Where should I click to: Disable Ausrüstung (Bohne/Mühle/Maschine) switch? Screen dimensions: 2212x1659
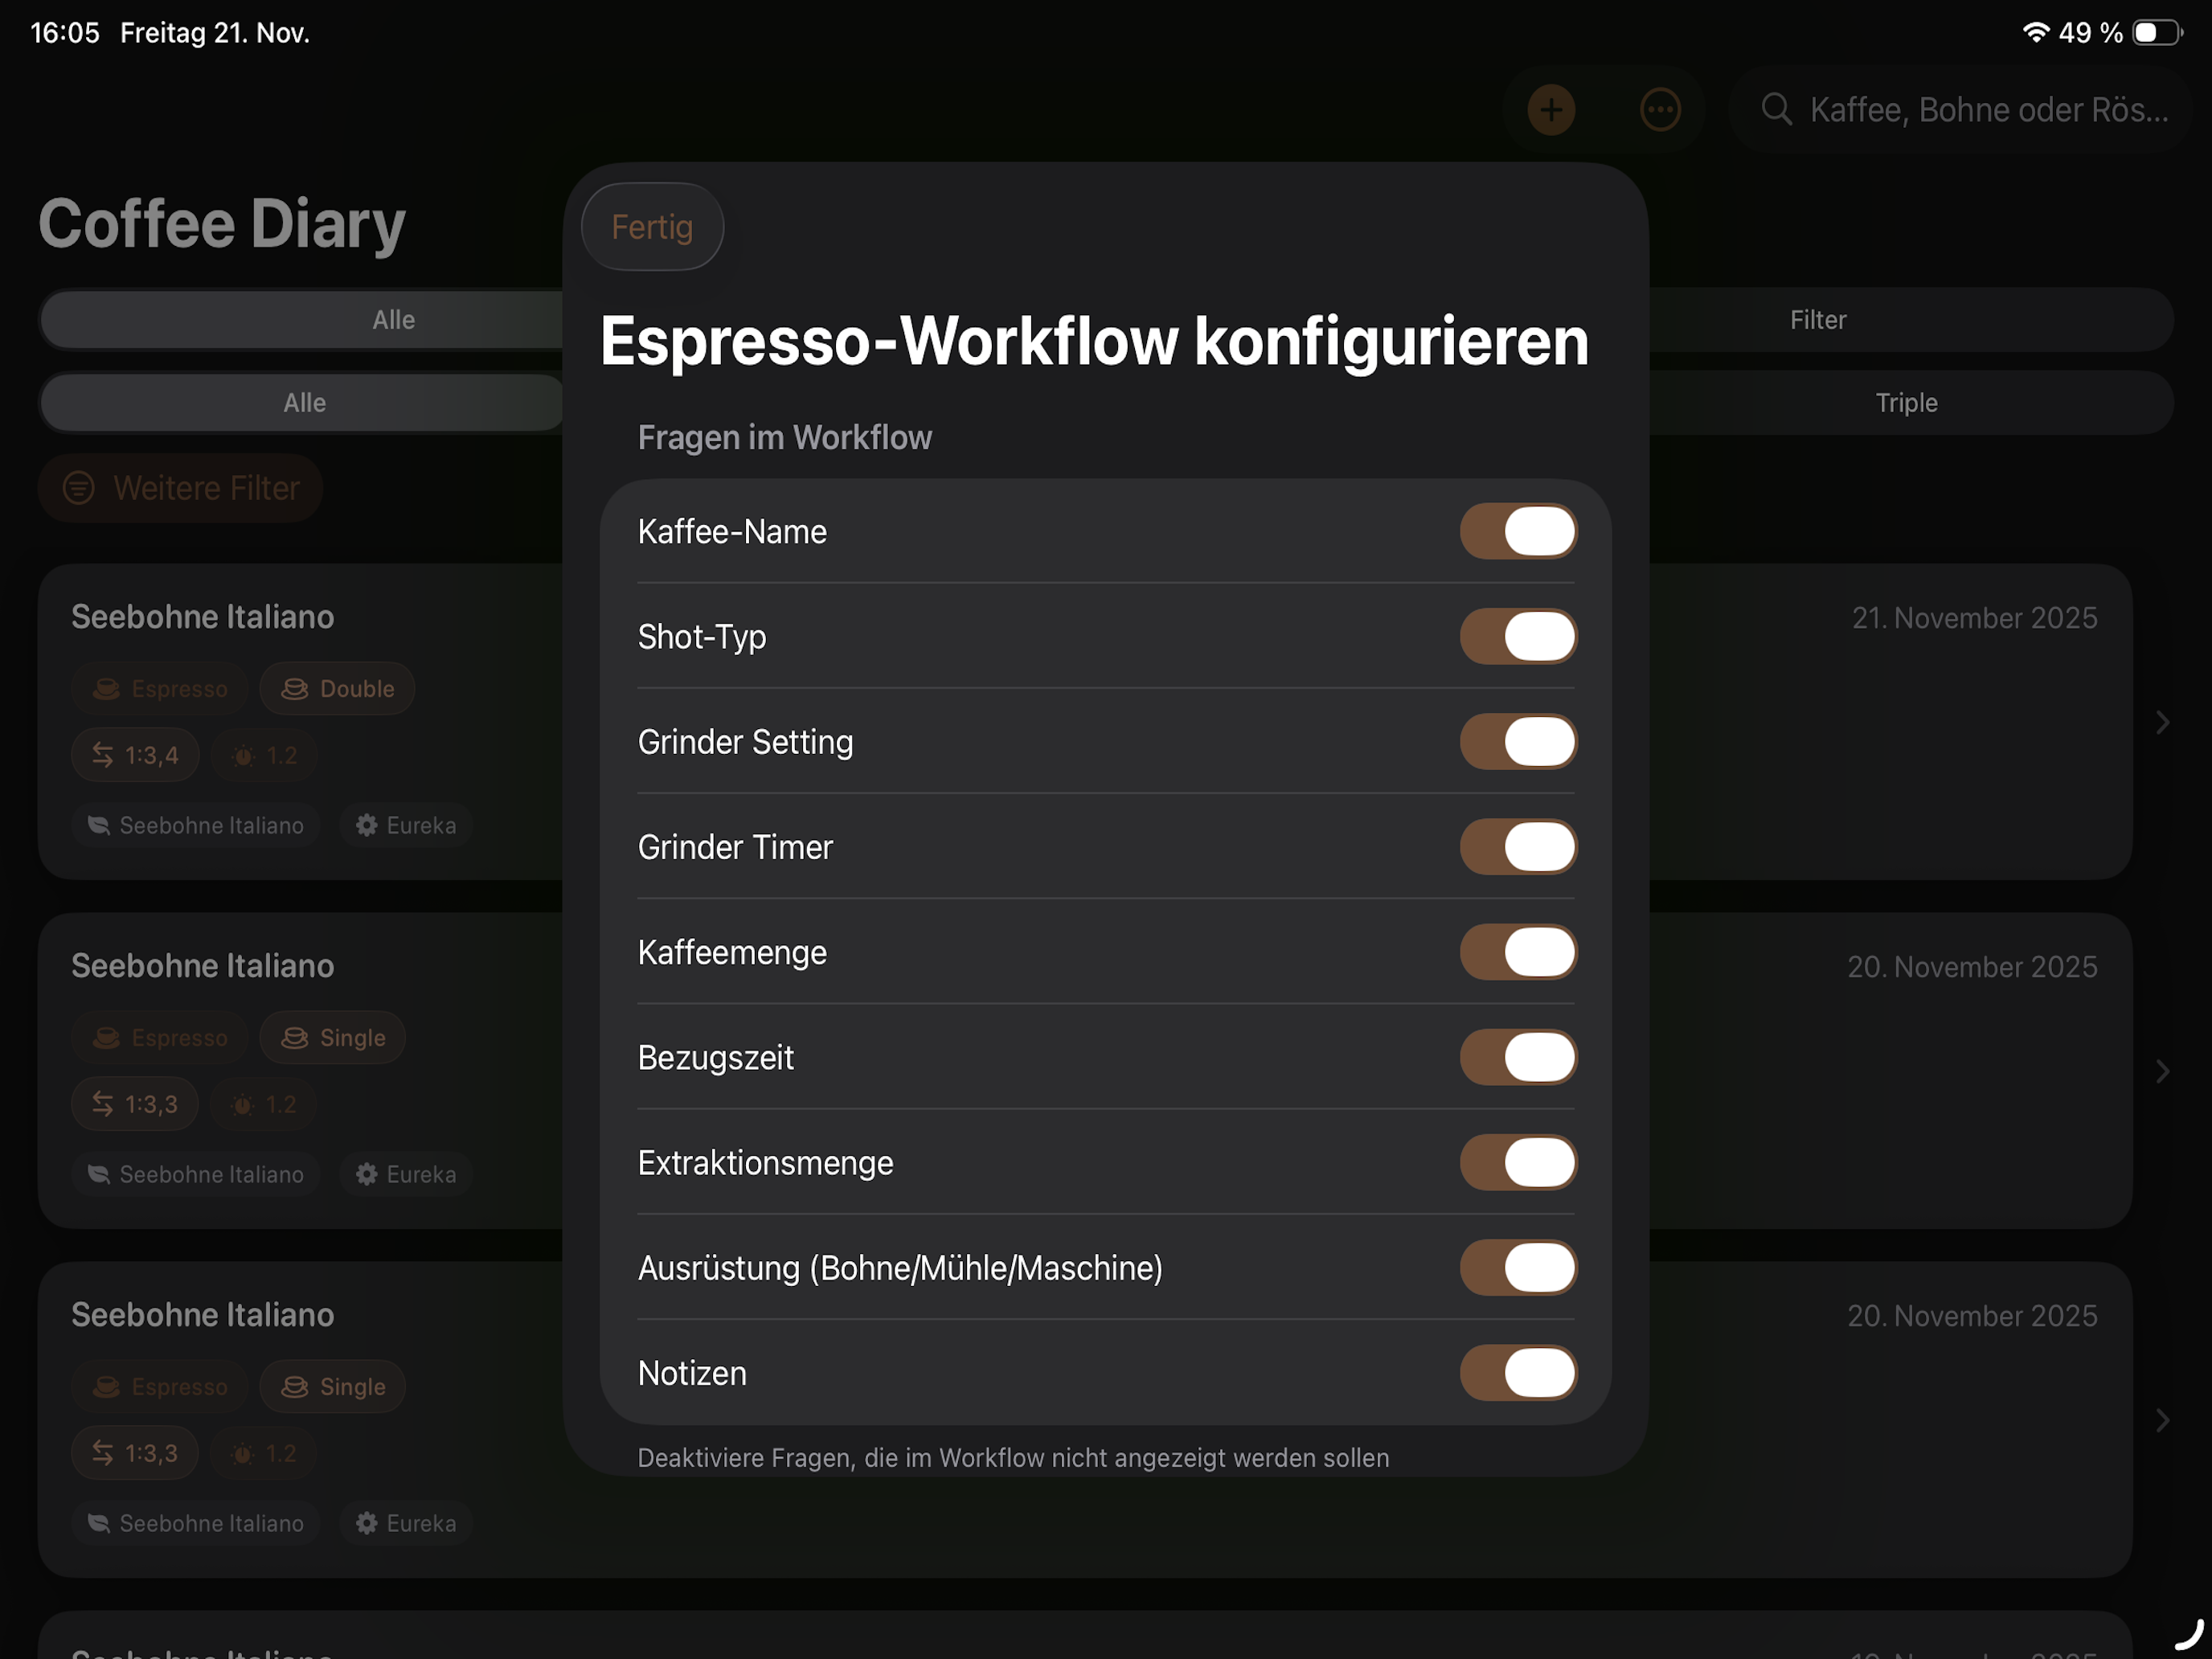pos(1518,1268)
